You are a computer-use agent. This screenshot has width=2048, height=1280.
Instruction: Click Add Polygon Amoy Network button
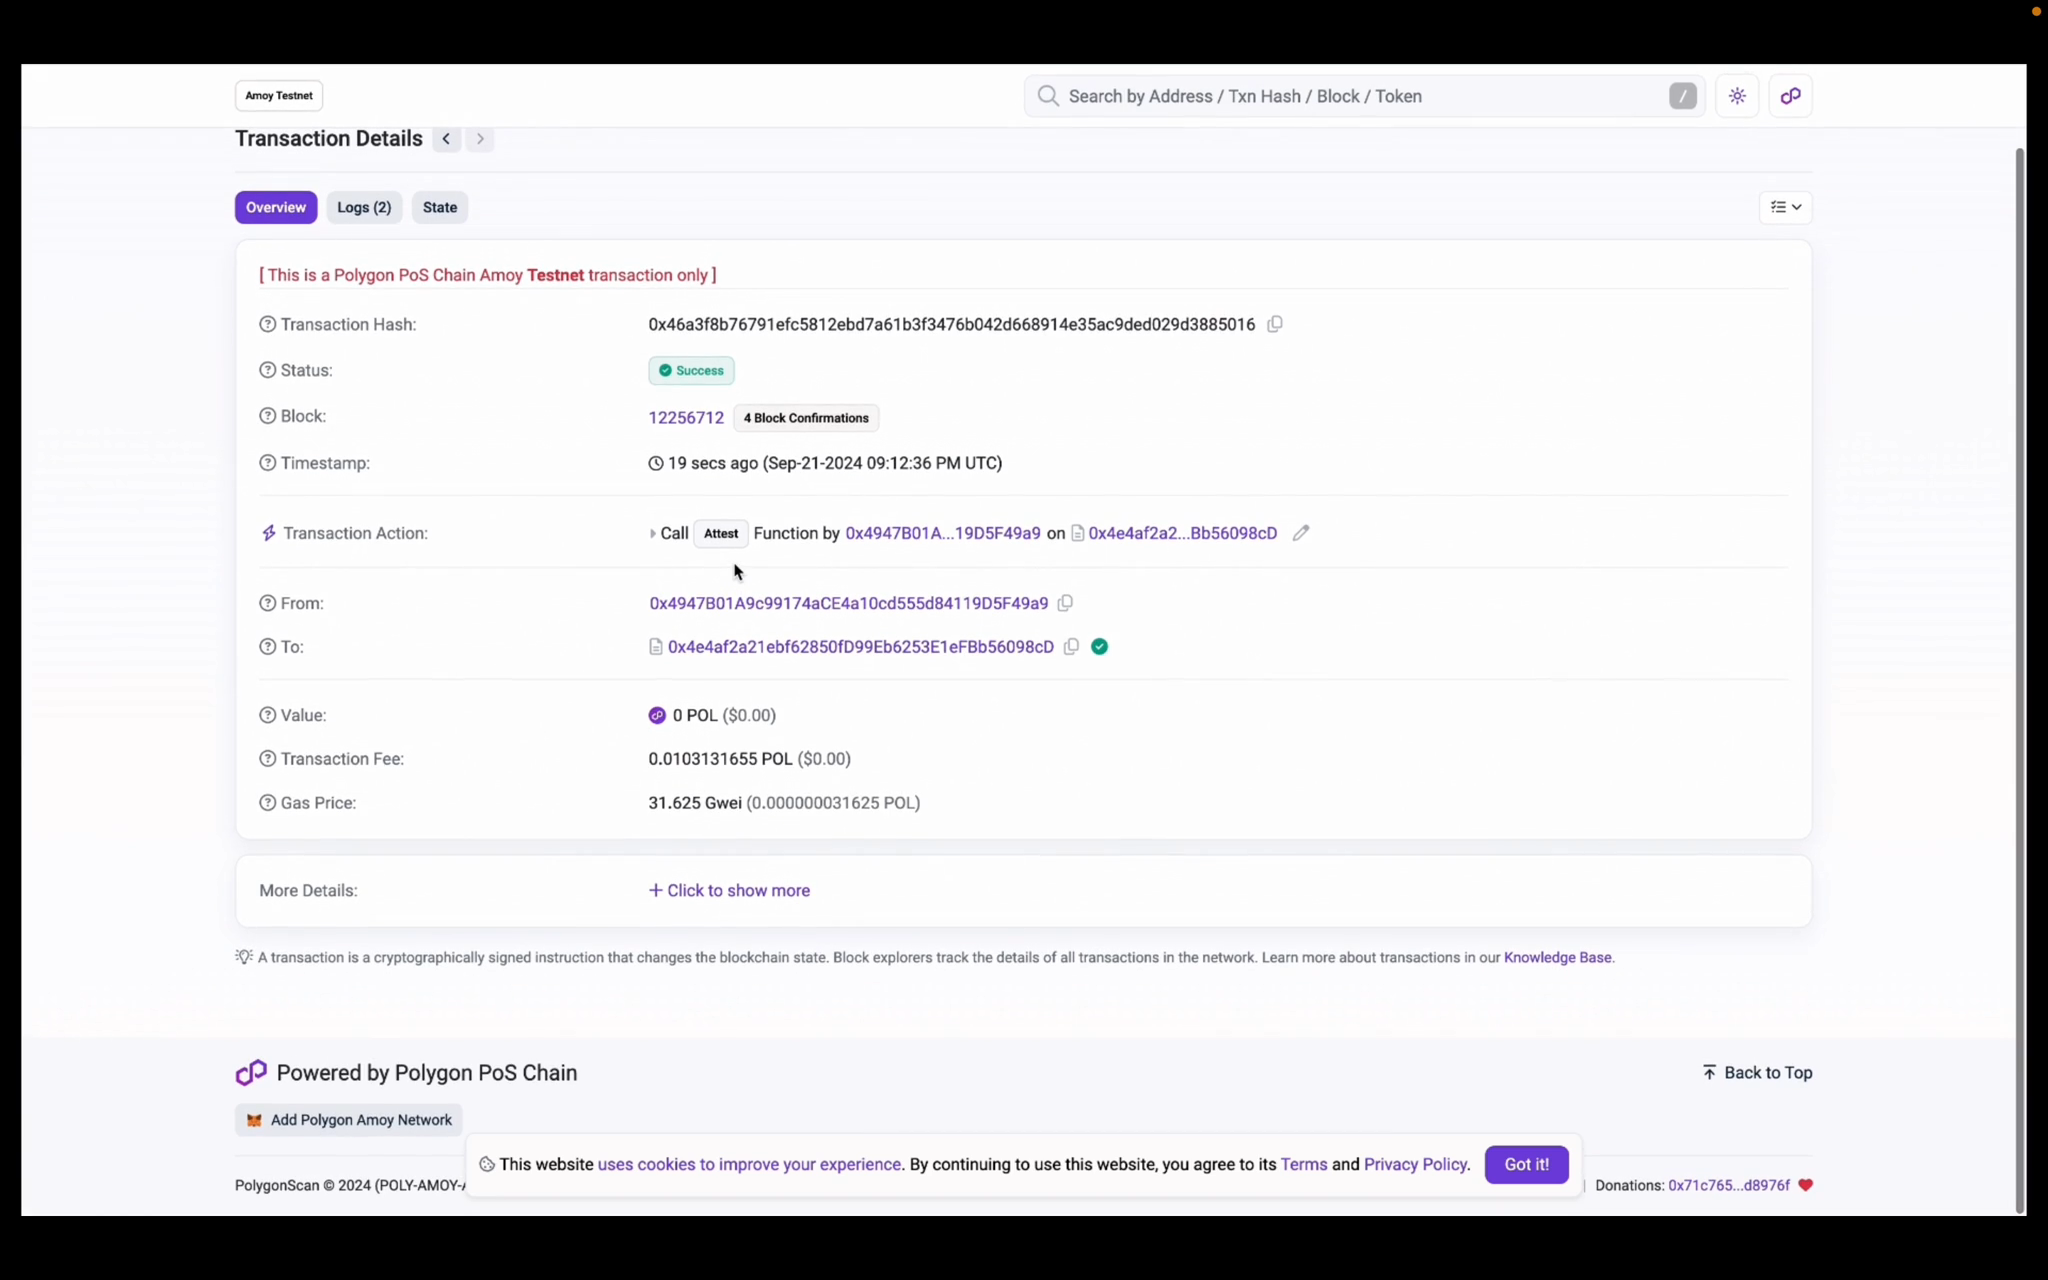pos(349,1120)
